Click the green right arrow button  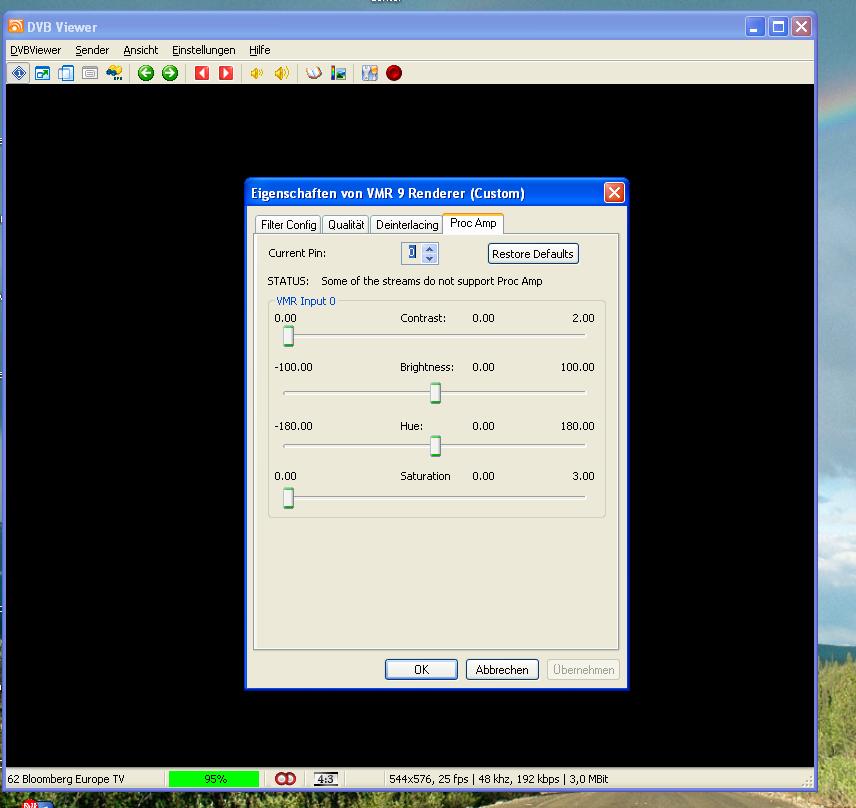coord(170,73)
